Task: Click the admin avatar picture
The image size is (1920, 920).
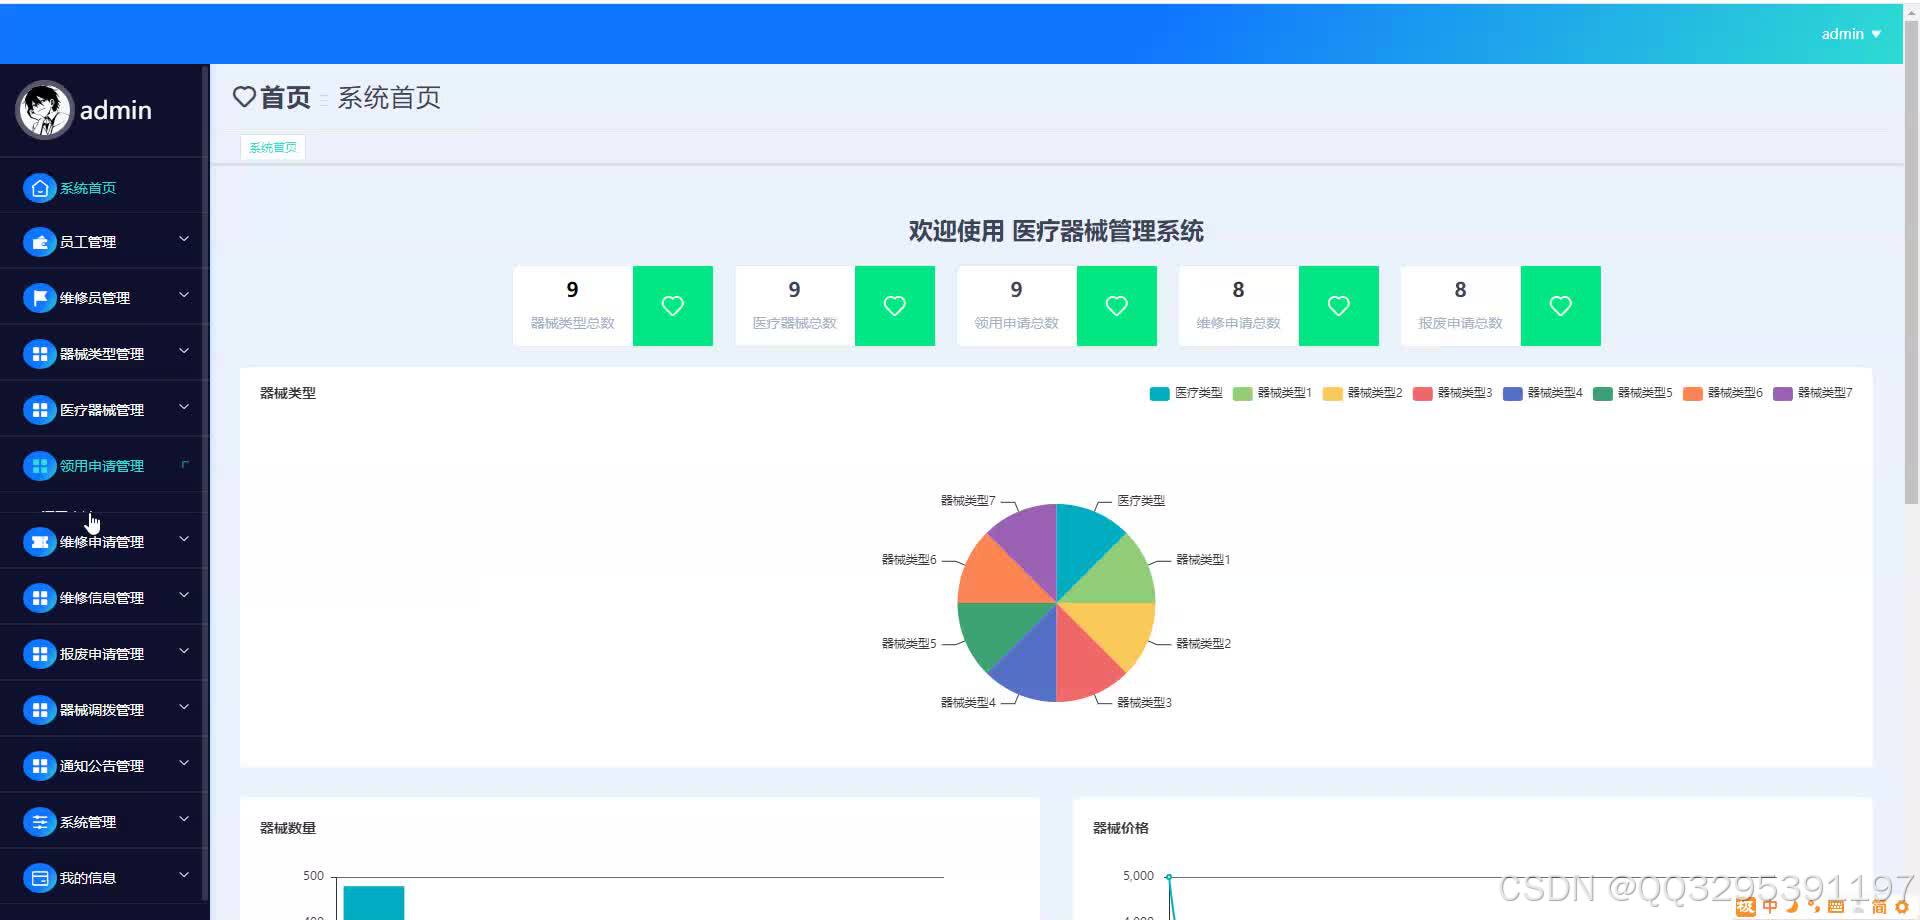Action: point(44,110)
